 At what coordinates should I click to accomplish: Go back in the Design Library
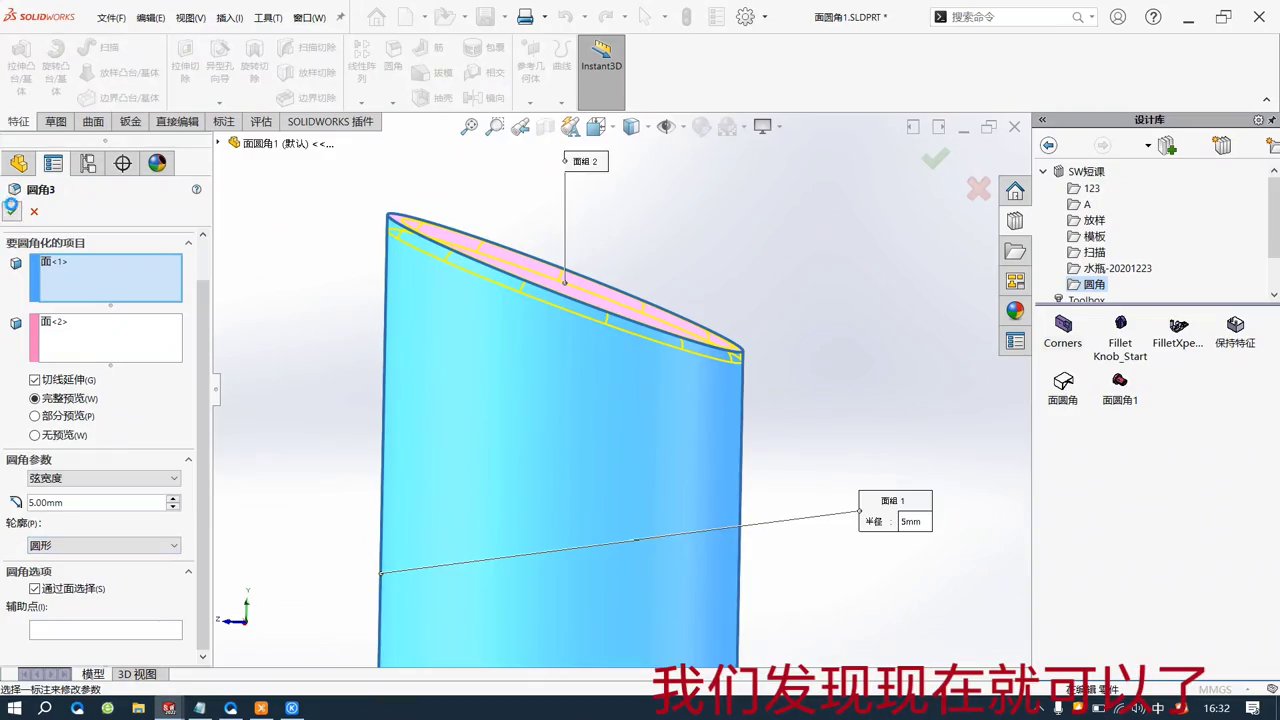click(1048, 146)
